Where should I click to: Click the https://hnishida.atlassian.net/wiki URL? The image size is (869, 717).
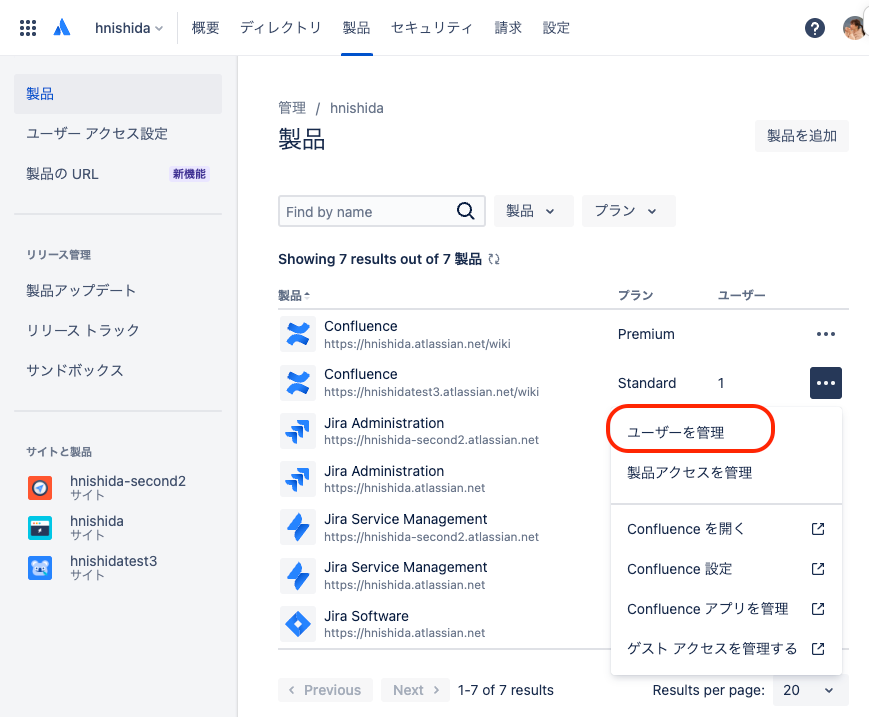pos(417,344)
